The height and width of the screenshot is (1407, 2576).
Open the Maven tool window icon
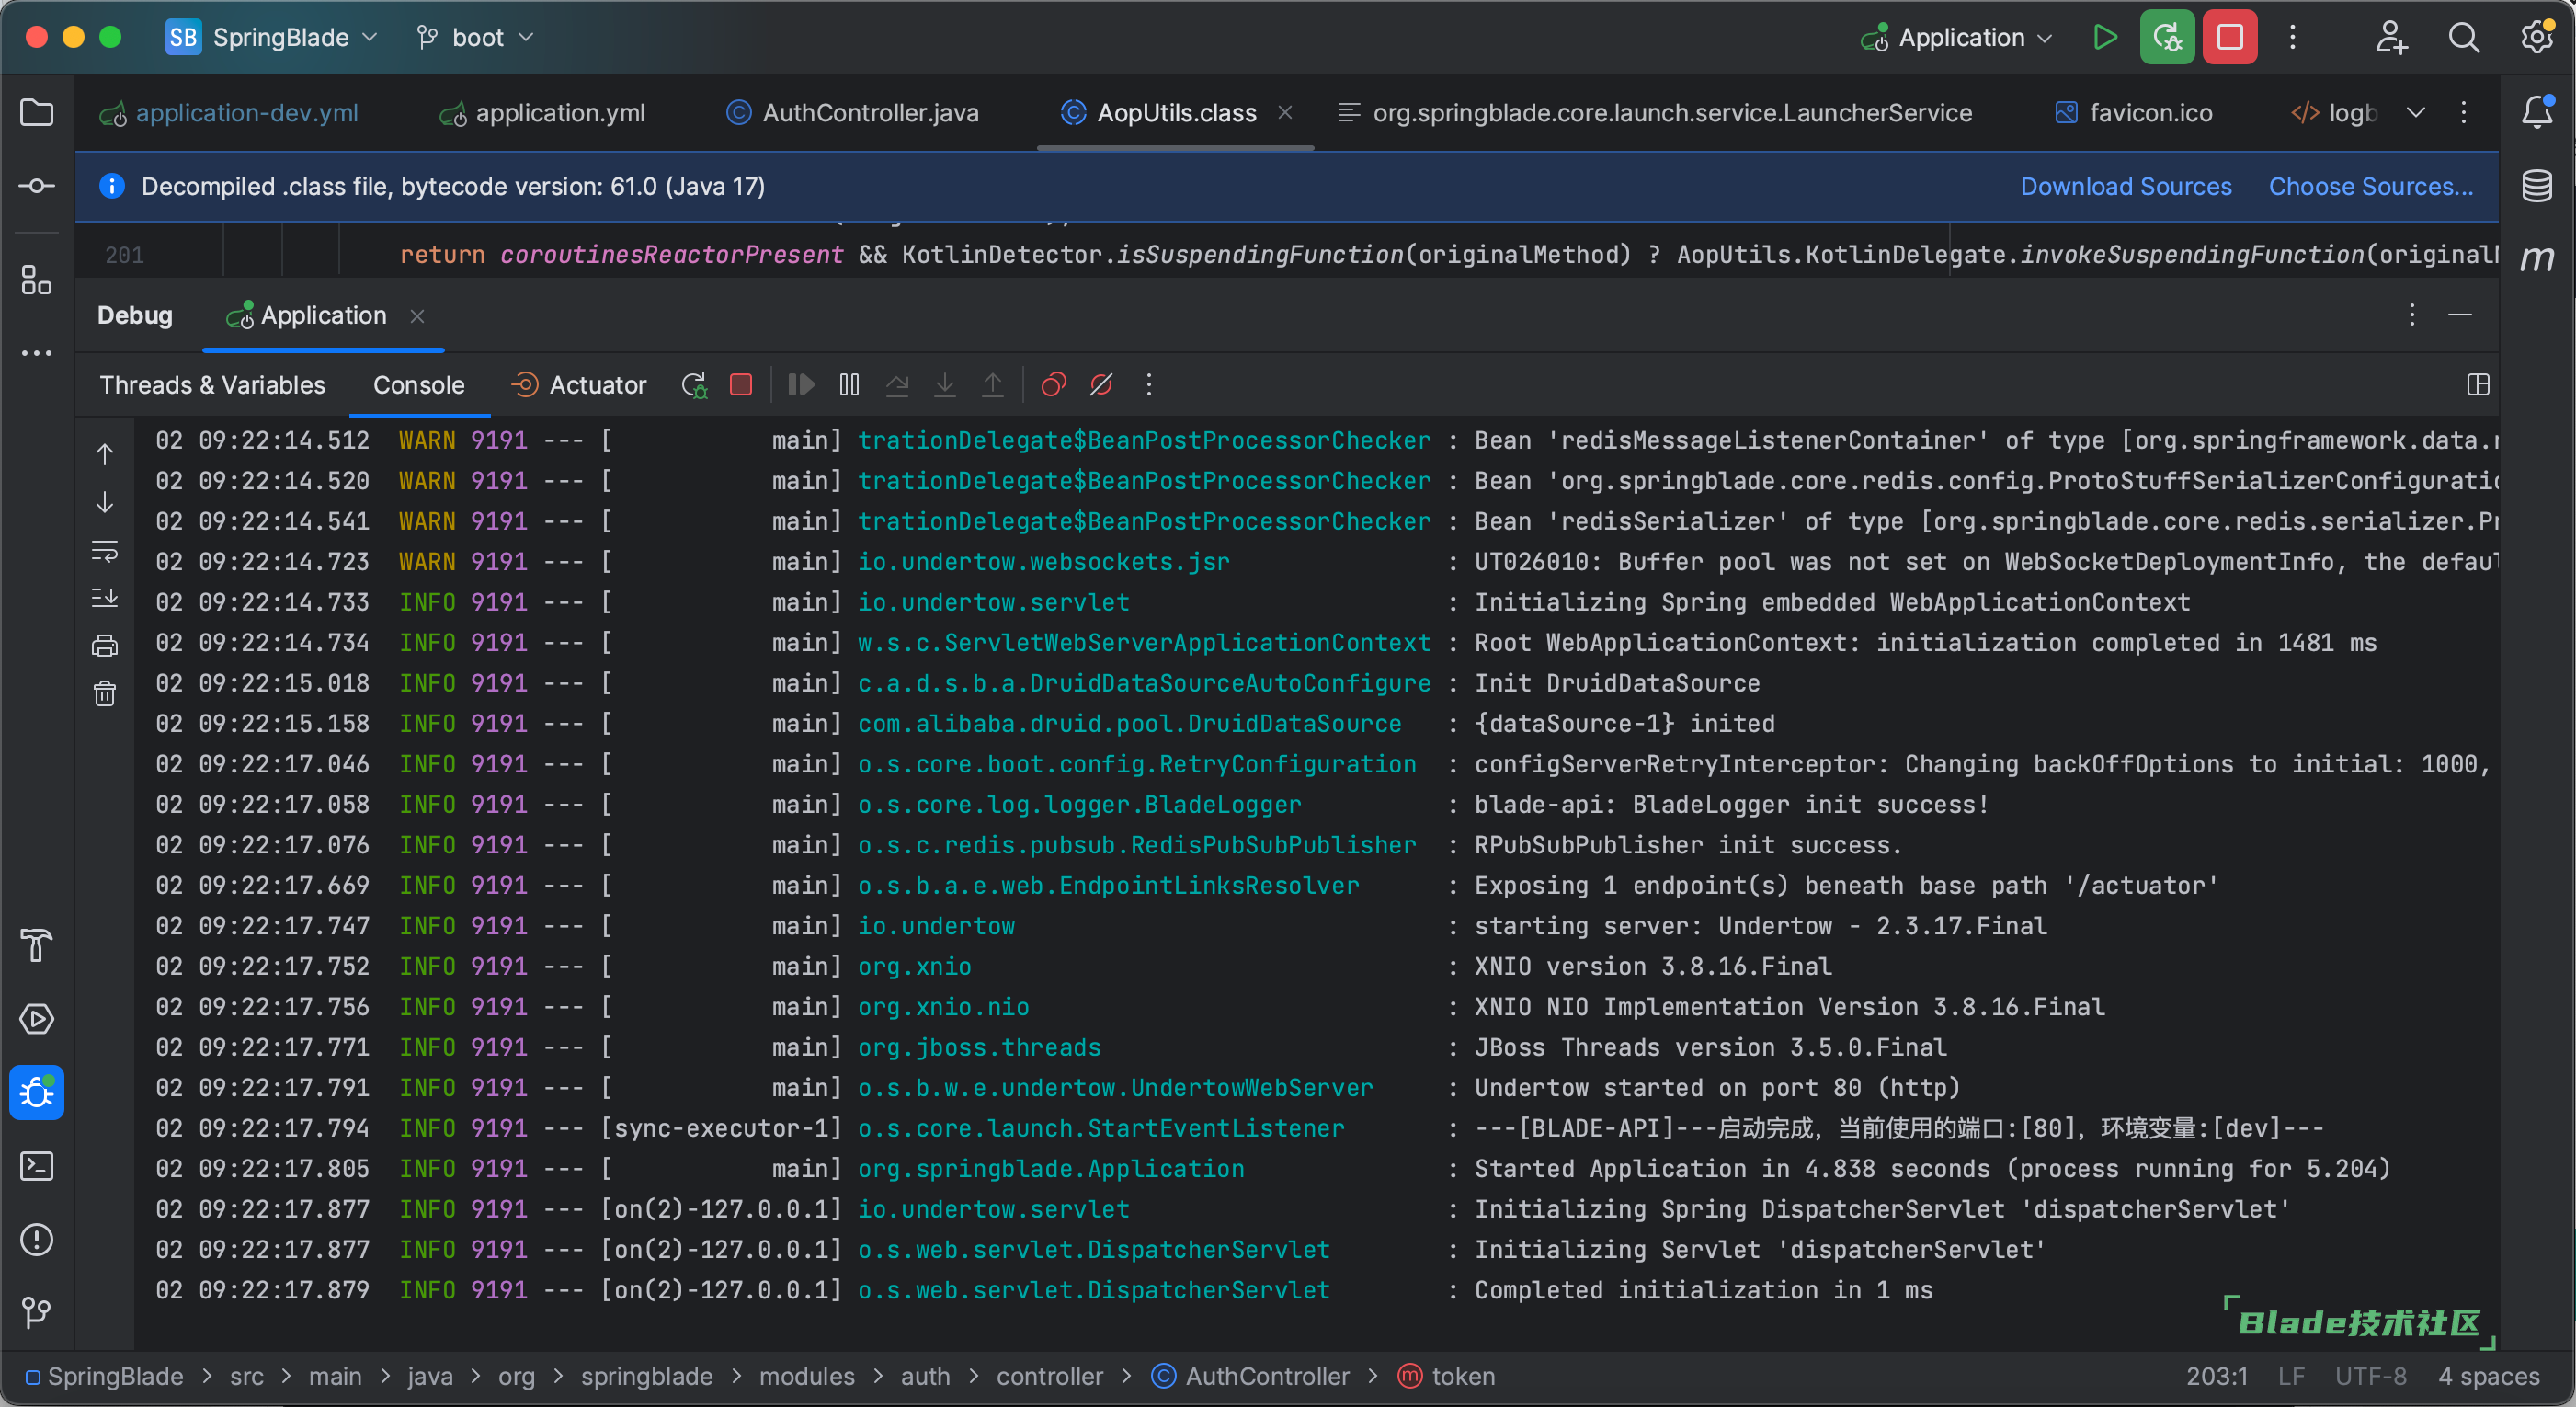(2537, 259)
